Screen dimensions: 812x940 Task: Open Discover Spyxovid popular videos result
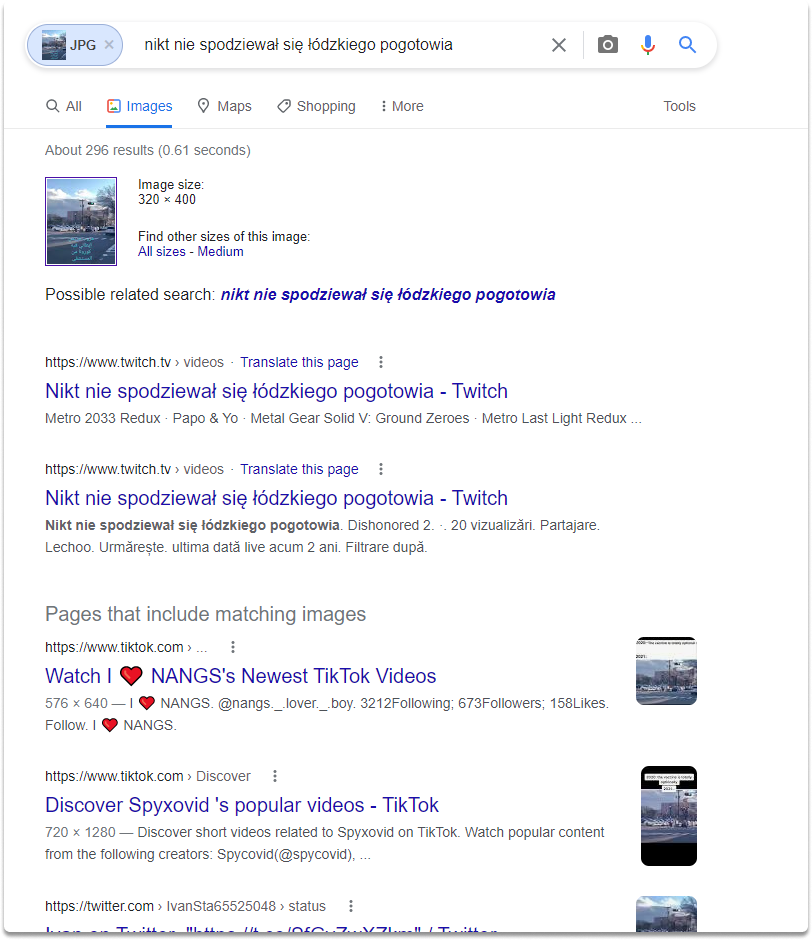(242, 805)
